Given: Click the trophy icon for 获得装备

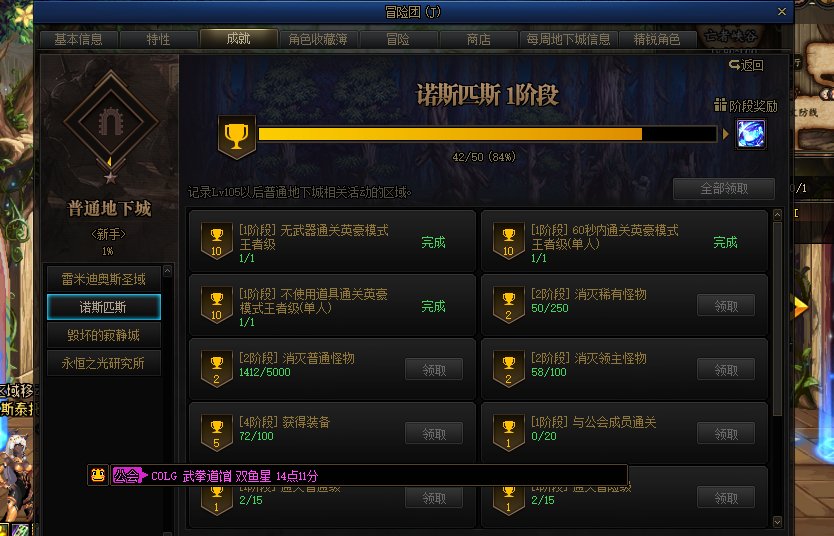Looking at the screenshot, I should pos(216,433).
